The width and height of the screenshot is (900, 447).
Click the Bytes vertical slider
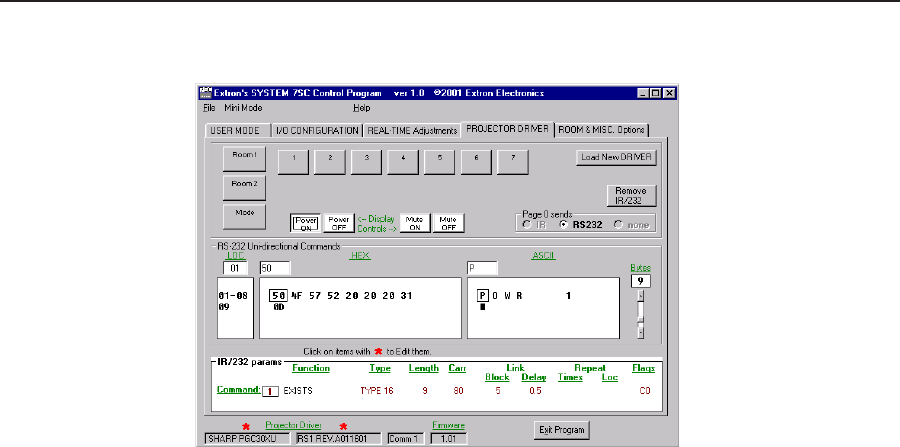641,314
